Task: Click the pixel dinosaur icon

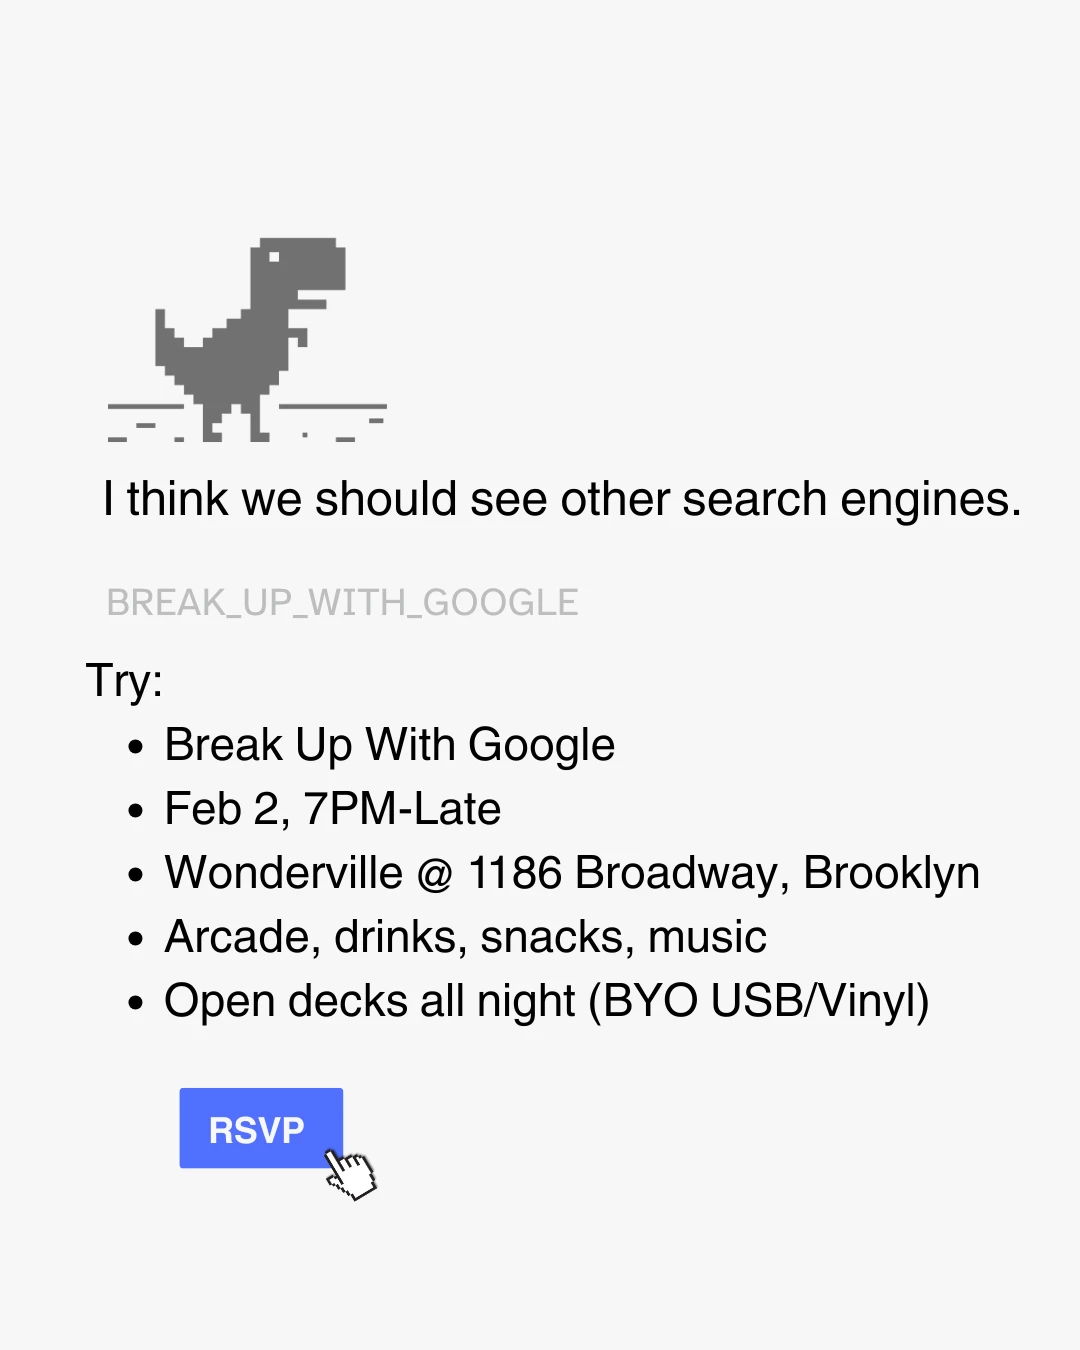Action: point(248,340)
